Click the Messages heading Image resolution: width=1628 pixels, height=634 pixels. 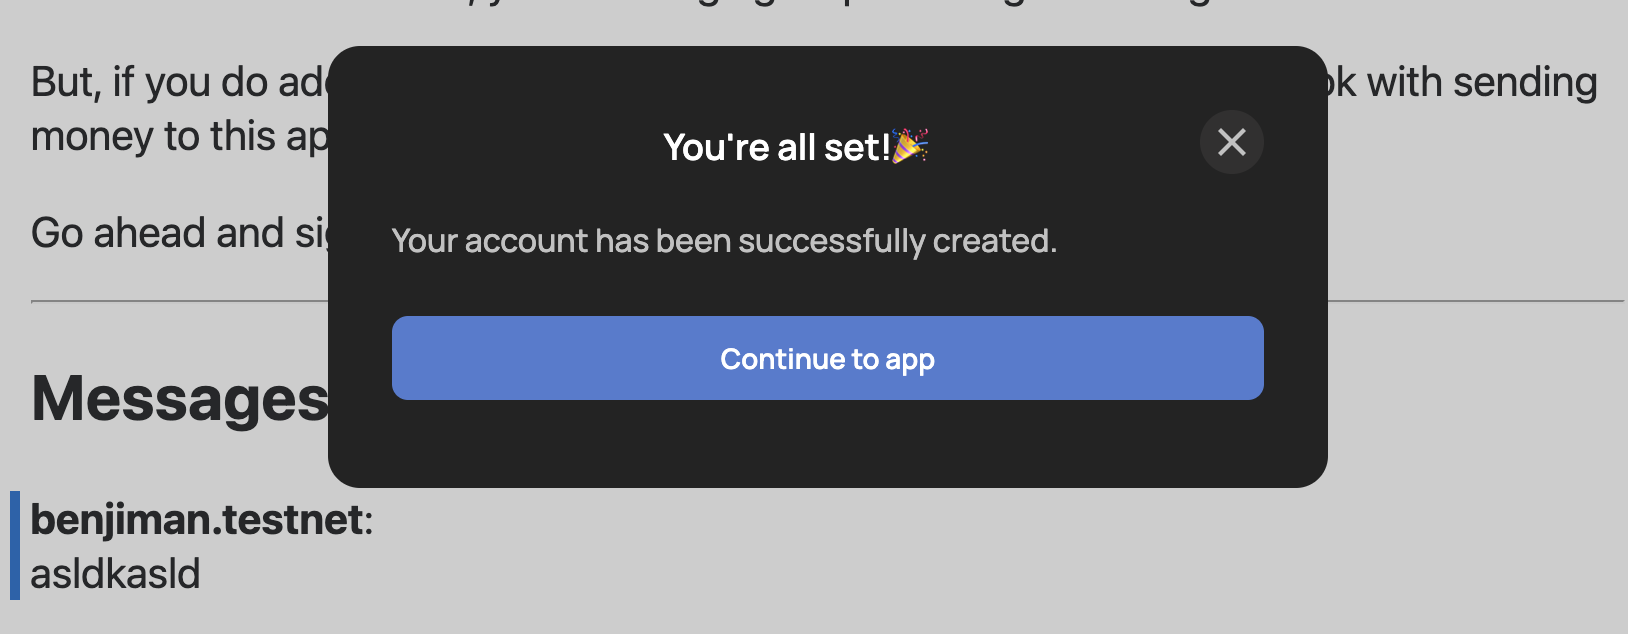180,399
